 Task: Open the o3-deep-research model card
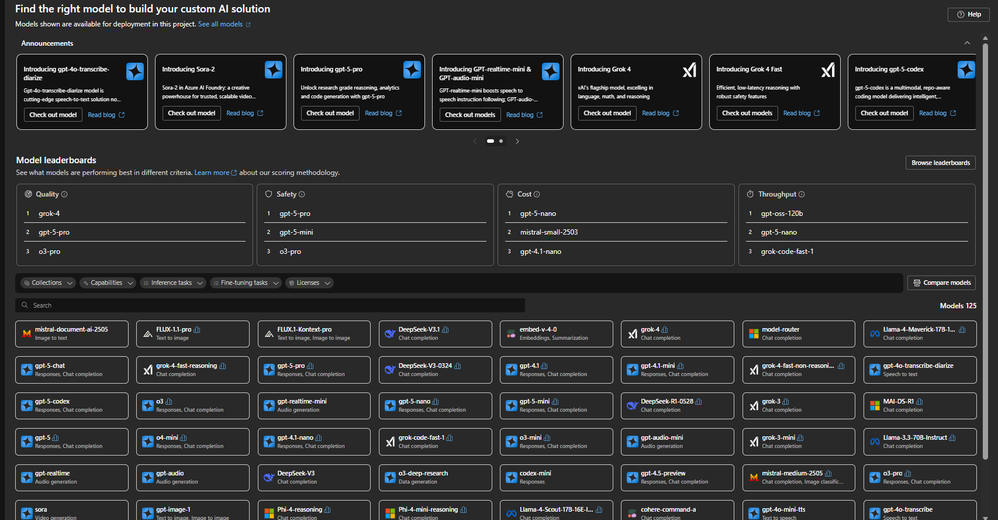435,477
